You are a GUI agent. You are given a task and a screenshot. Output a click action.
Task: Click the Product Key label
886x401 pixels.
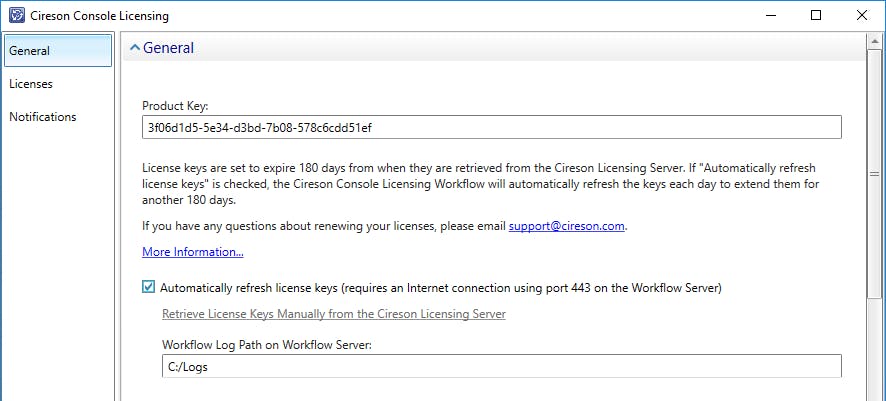click(178, 105)
